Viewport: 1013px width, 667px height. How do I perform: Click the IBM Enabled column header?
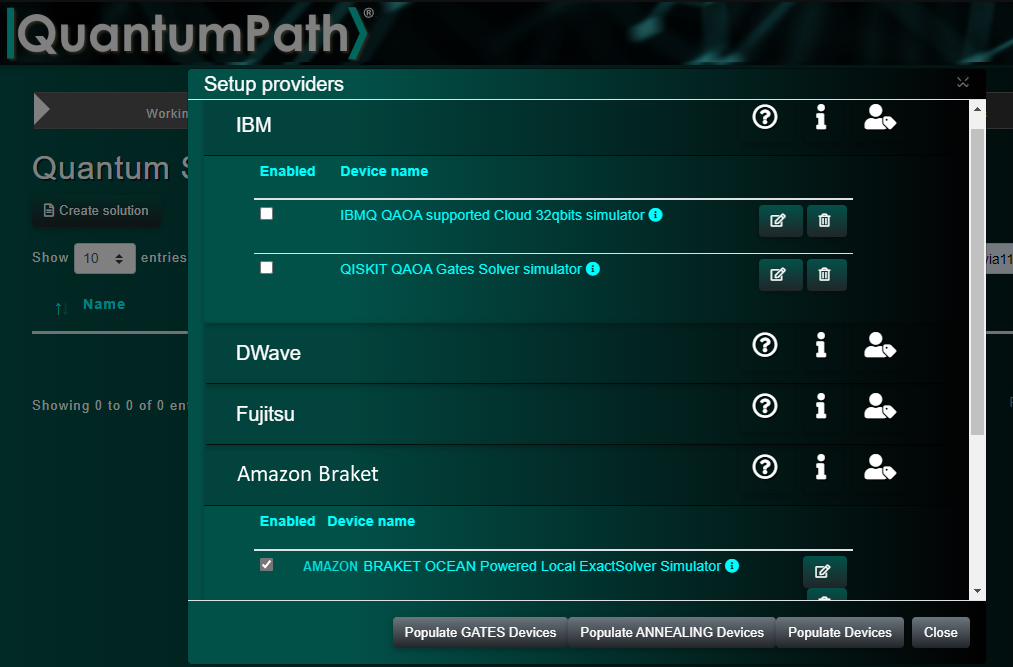pyautogui.click(x=287, y=171)
